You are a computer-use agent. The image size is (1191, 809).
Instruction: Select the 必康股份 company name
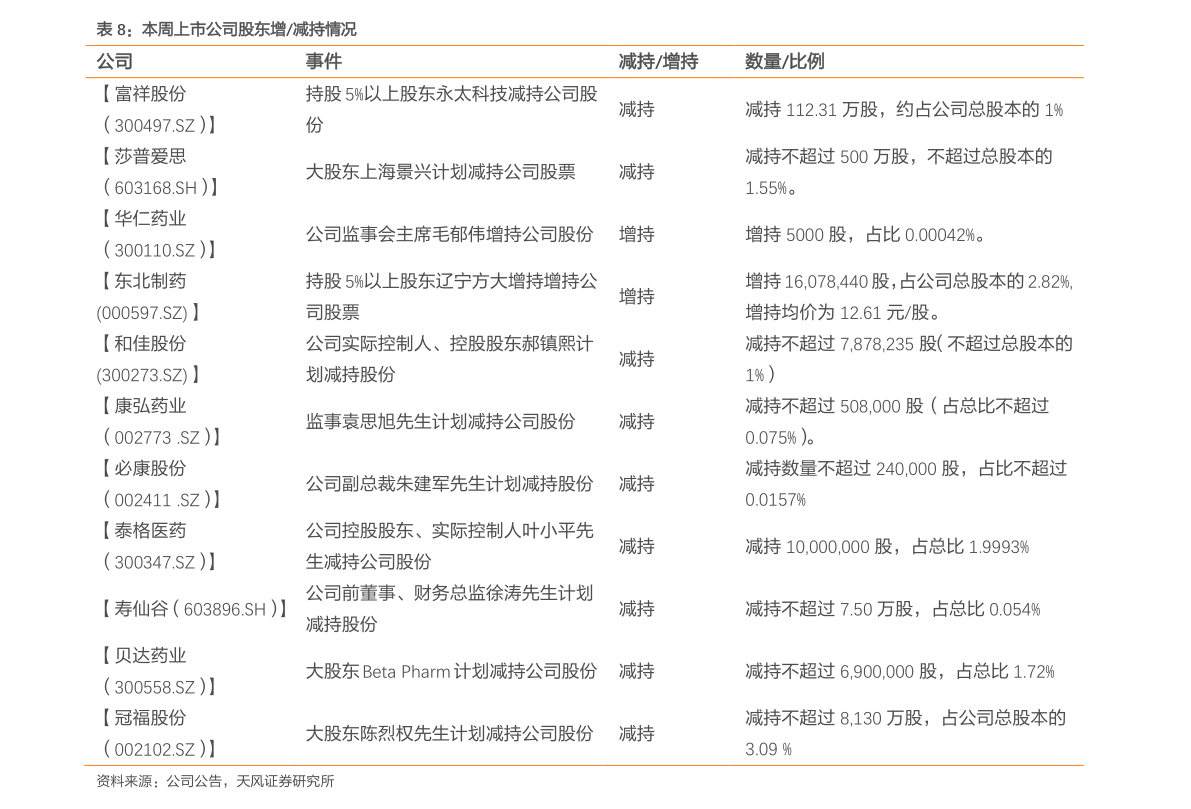click(150, 468)
